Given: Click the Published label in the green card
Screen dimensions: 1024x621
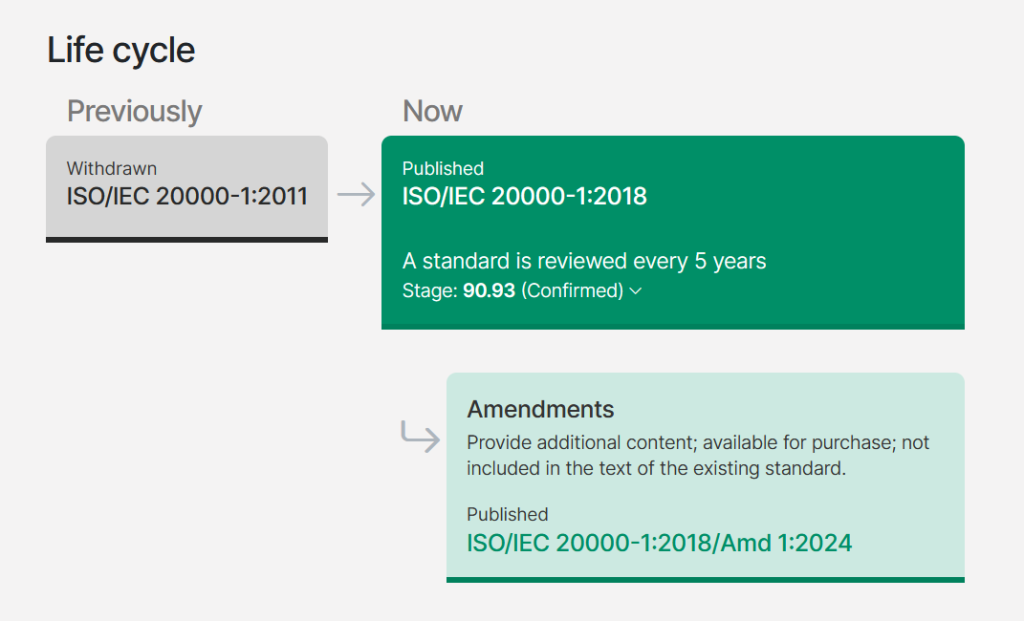Looking at the screenshot, I should (443, 168).
